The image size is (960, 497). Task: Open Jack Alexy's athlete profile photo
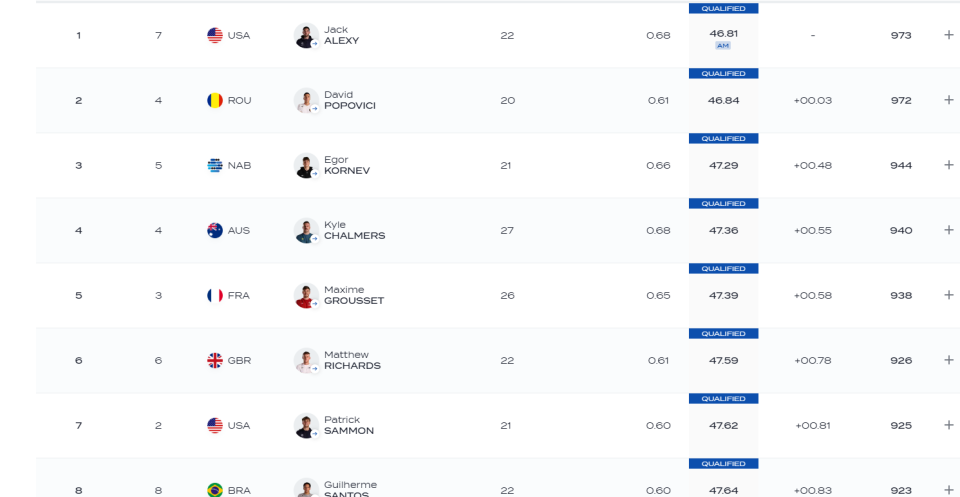(x=306, y=36)
